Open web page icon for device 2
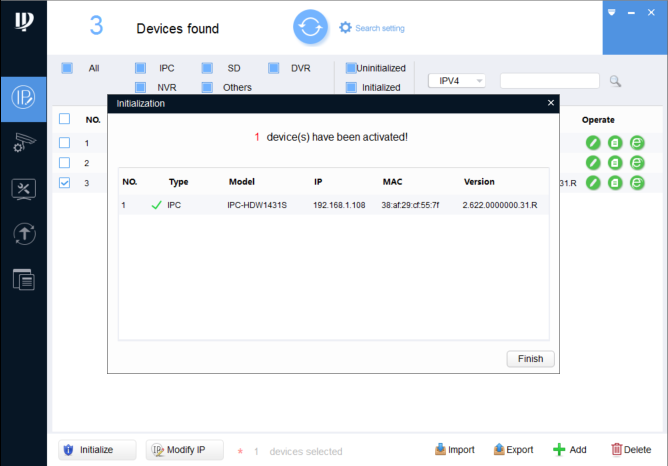This screenshot has height=466, width=668. (637, 163)
